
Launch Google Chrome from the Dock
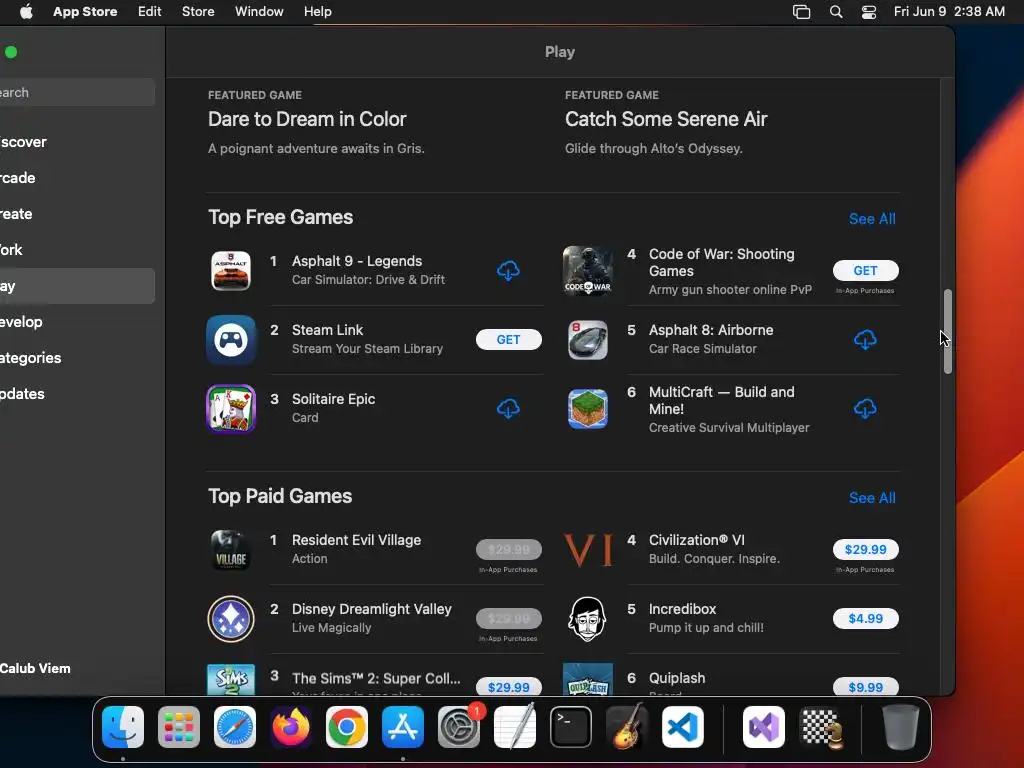[347, 727]
